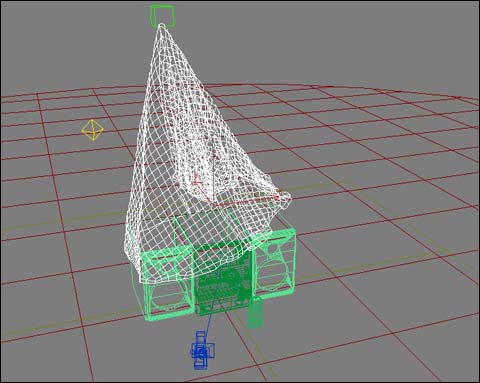Select the blue camera wireframe object

coord(202,350)
